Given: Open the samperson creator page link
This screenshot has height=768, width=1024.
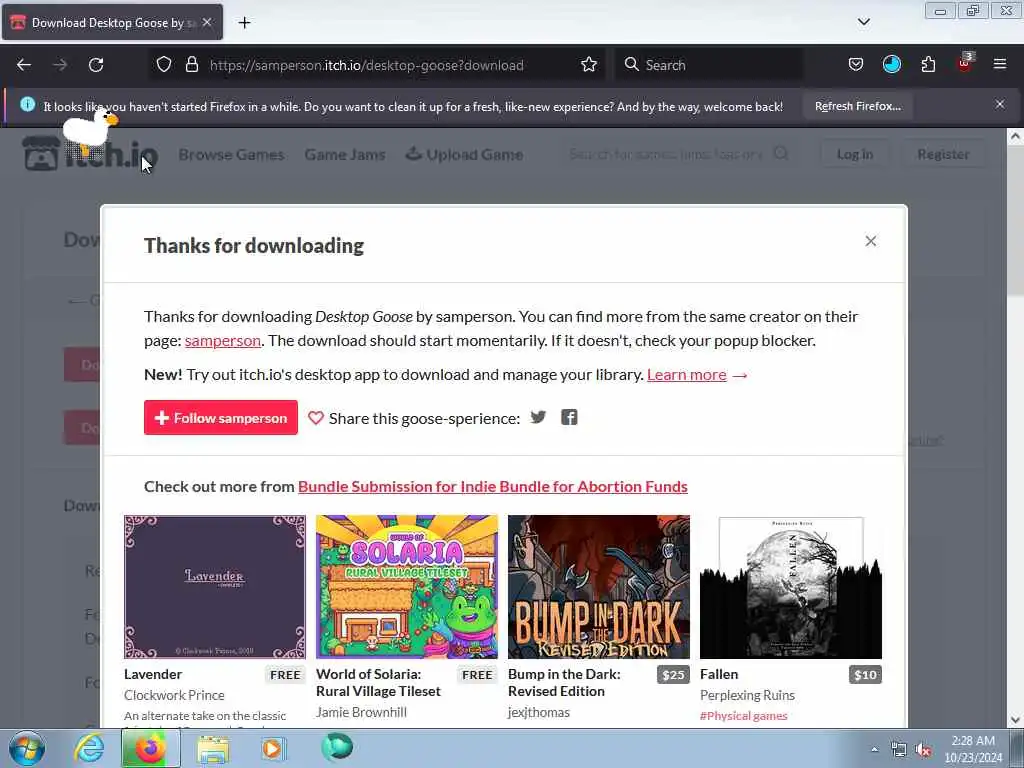Looking at the screenshot, I should tap(223, 341).
